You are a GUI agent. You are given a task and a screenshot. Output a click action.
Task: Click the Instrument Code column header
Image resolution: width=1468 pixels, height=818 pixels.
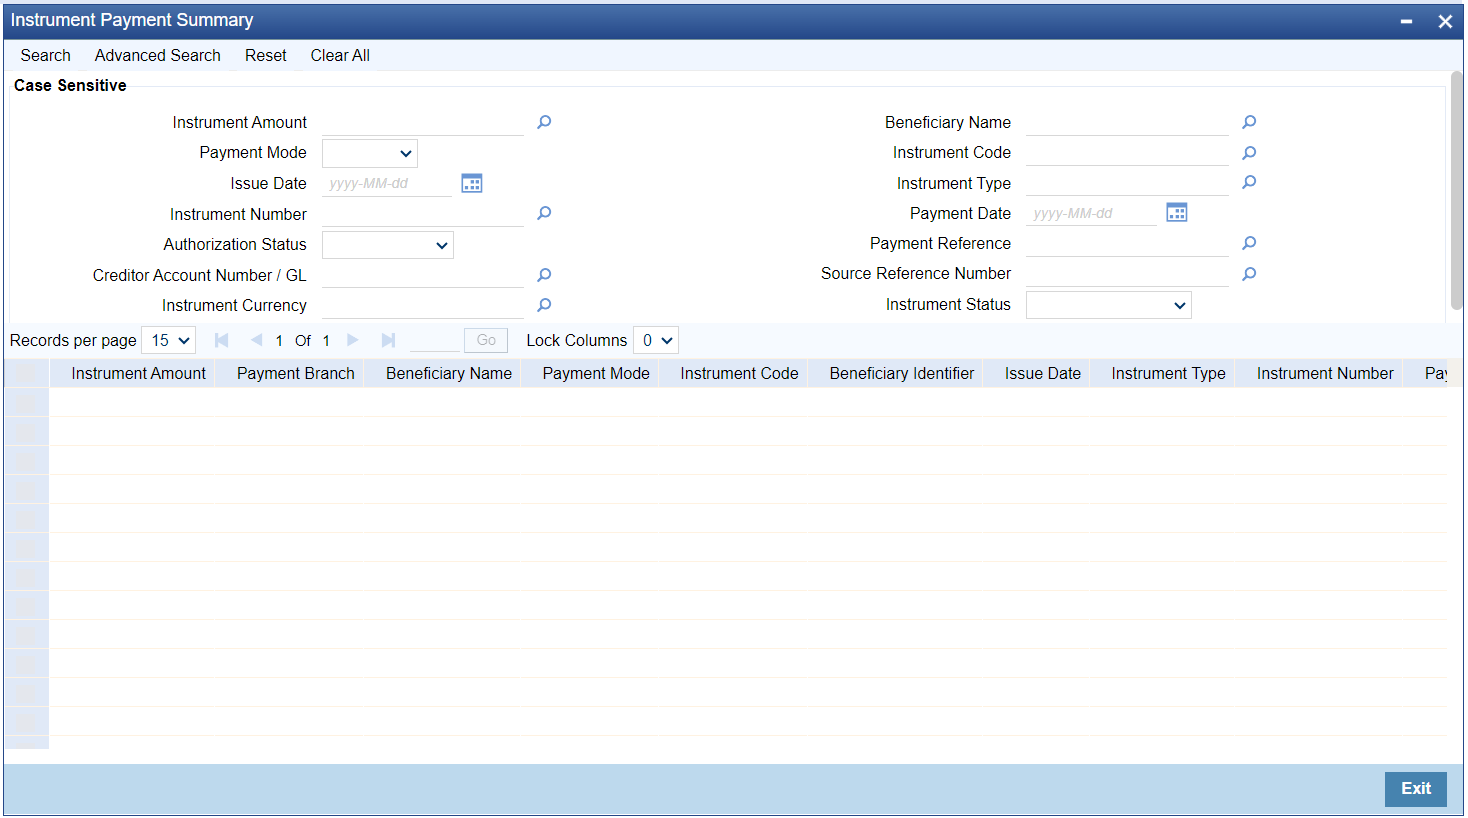click(739, 373)
